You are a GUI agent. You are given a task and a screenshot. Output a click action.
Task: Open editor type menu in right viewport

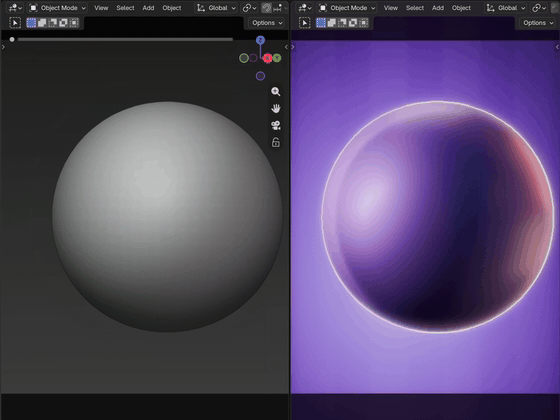click(305, 8)
